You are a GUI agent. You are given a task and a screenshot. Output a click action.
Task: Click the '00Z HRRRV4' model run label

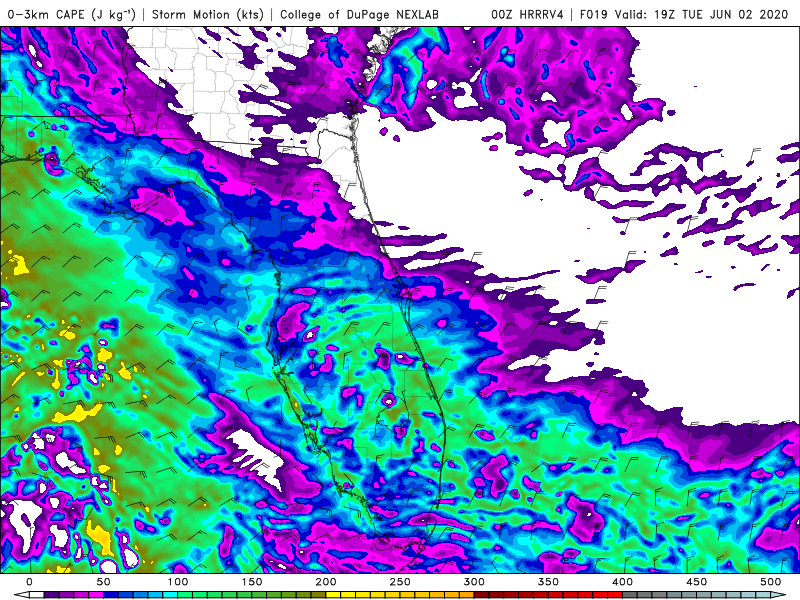pyautogui.click(x=527, y=14)
